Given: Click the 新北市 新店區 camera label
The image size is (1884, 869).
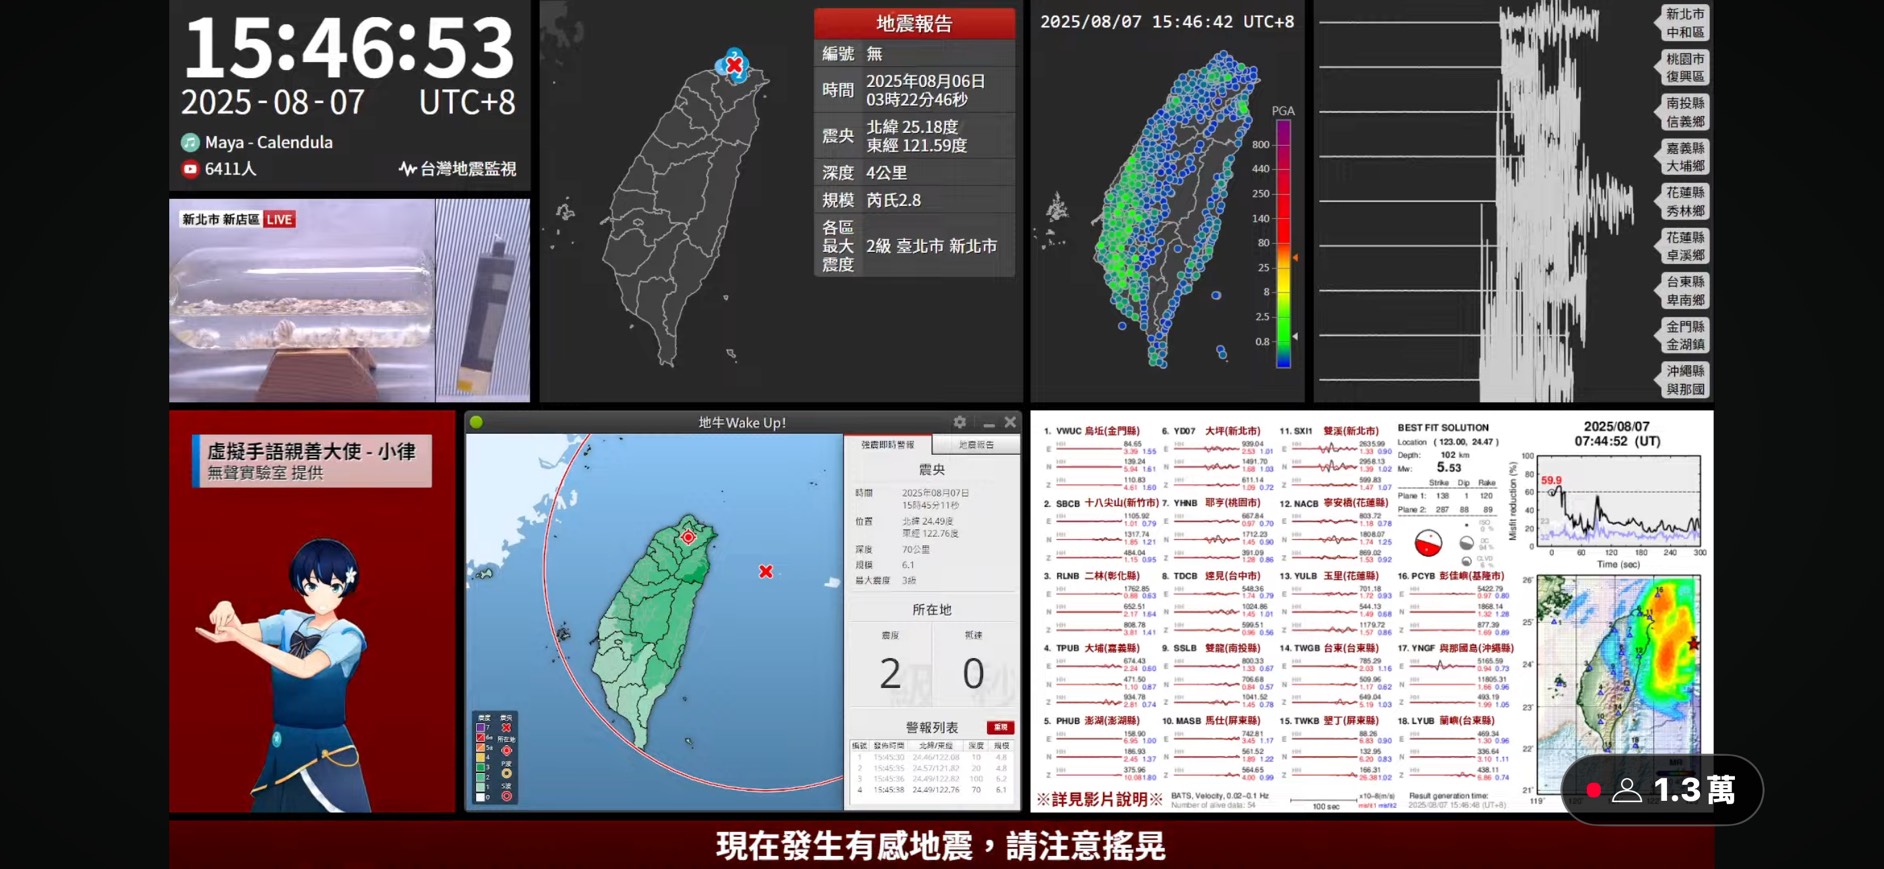Looking at the screenshot, I should click(x=221, y=219).
